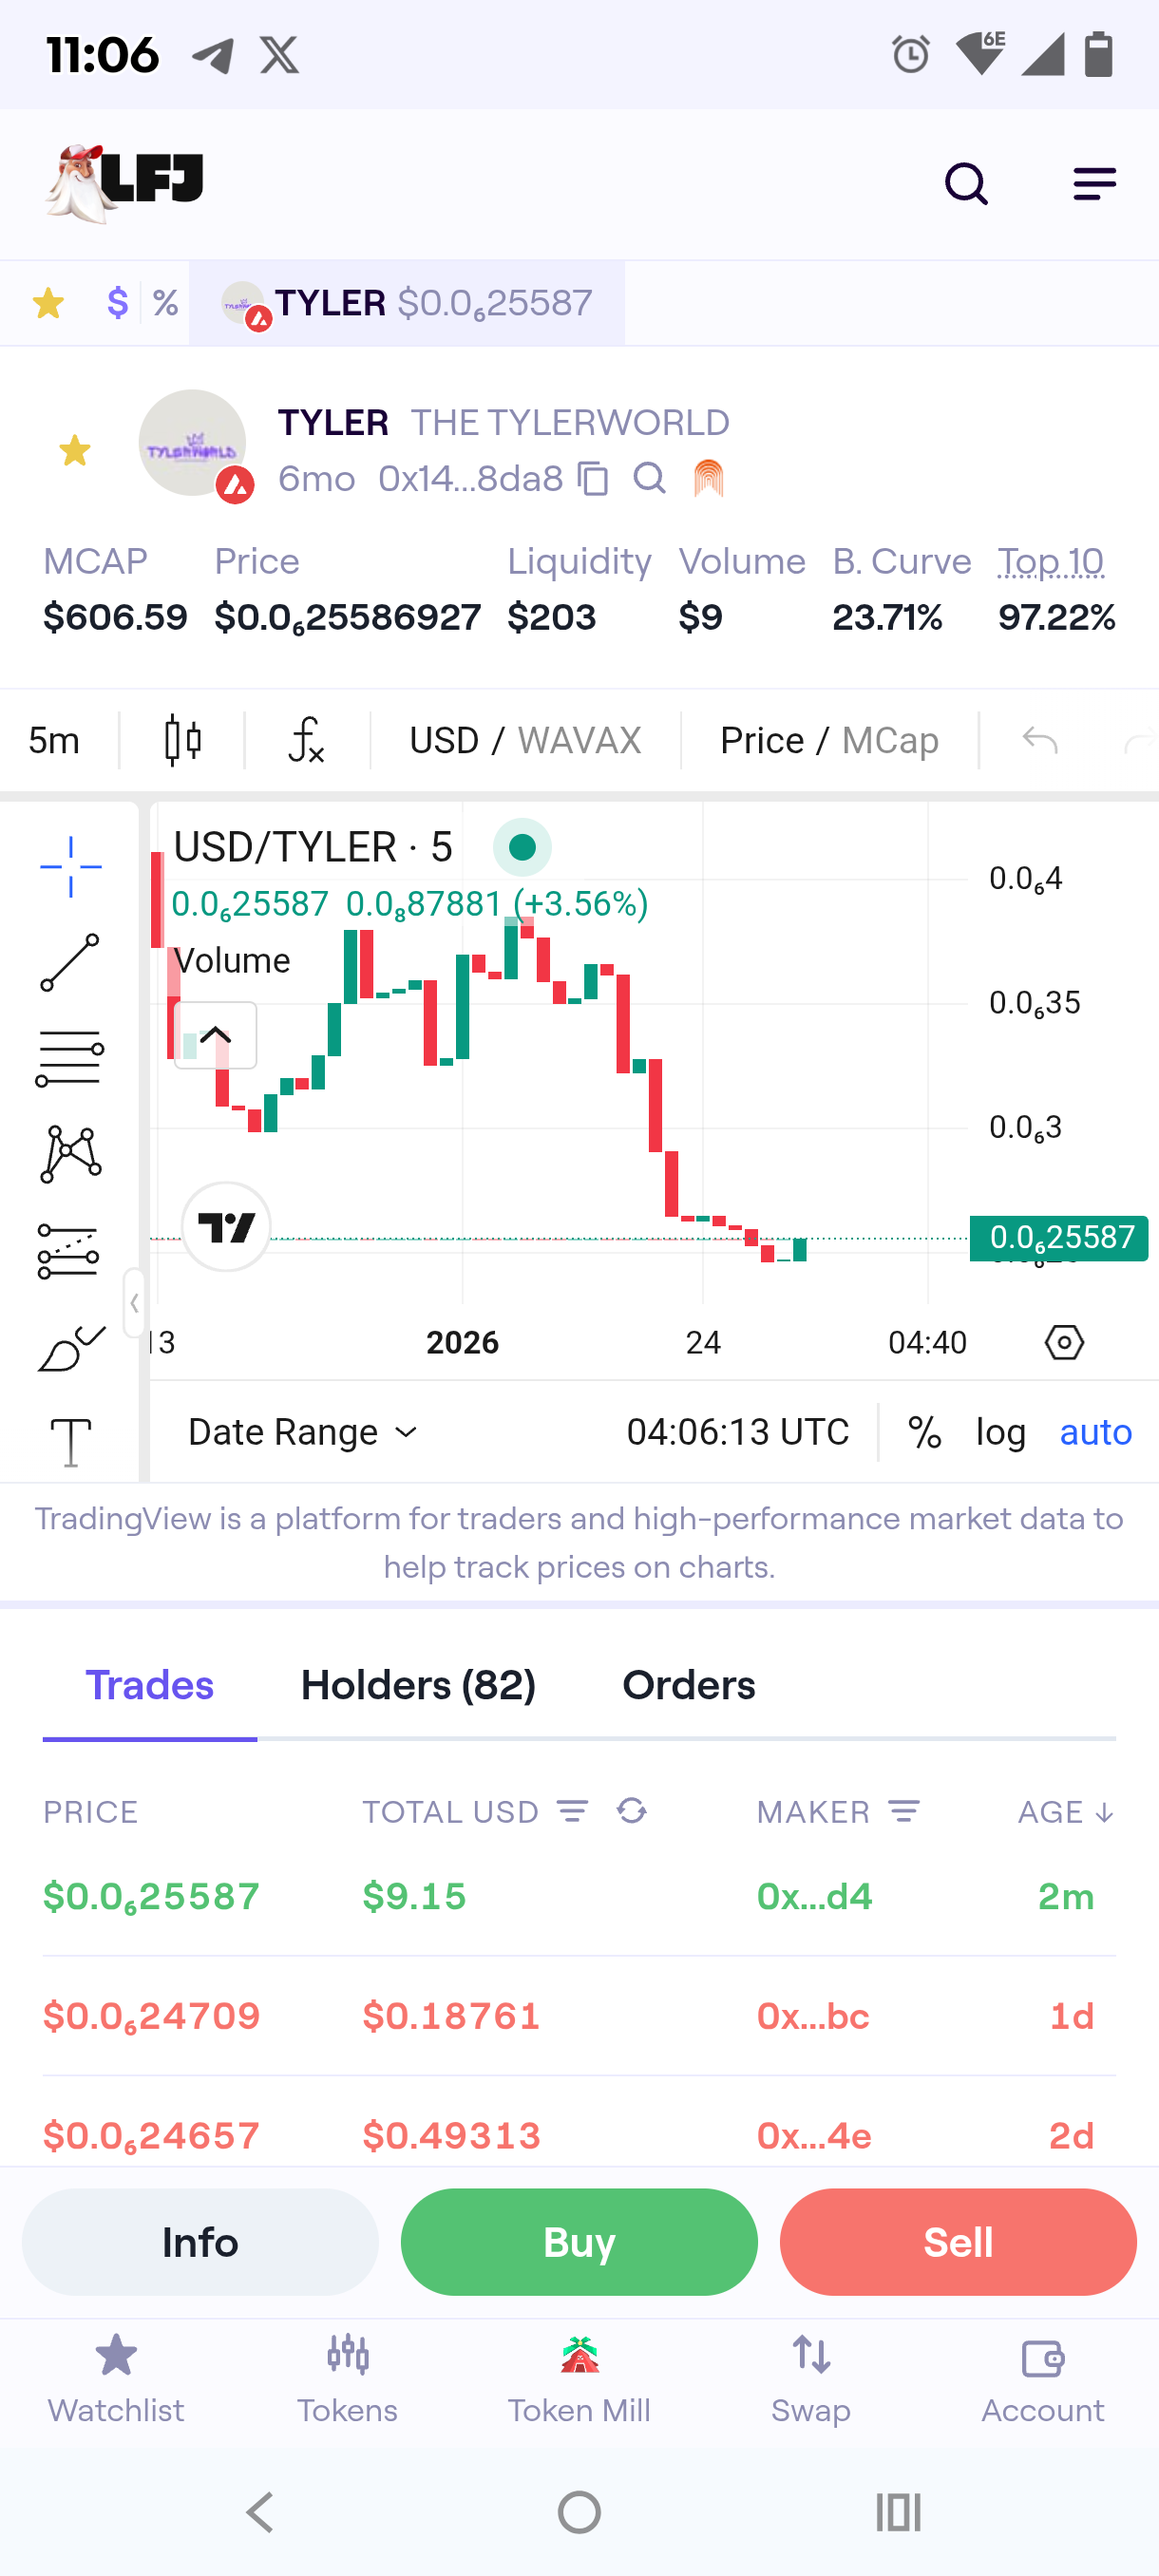Tap the green Buy button

[579, 2242]
